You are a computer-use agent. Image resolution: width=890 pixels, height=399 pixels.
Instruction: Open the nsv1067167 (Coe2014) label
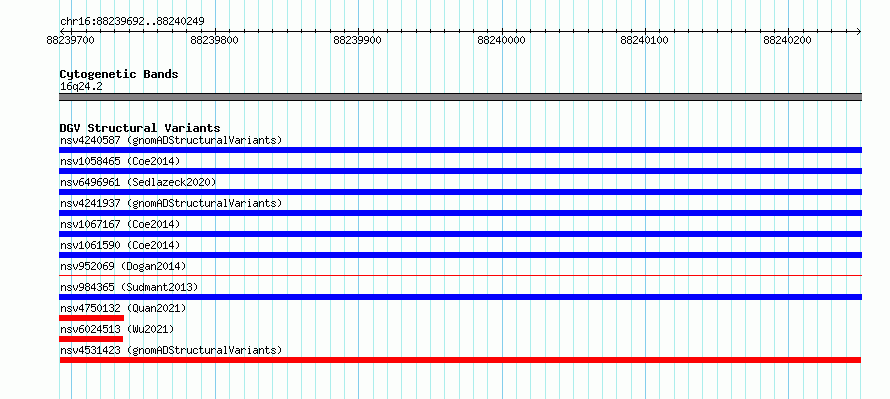(120, 224)
